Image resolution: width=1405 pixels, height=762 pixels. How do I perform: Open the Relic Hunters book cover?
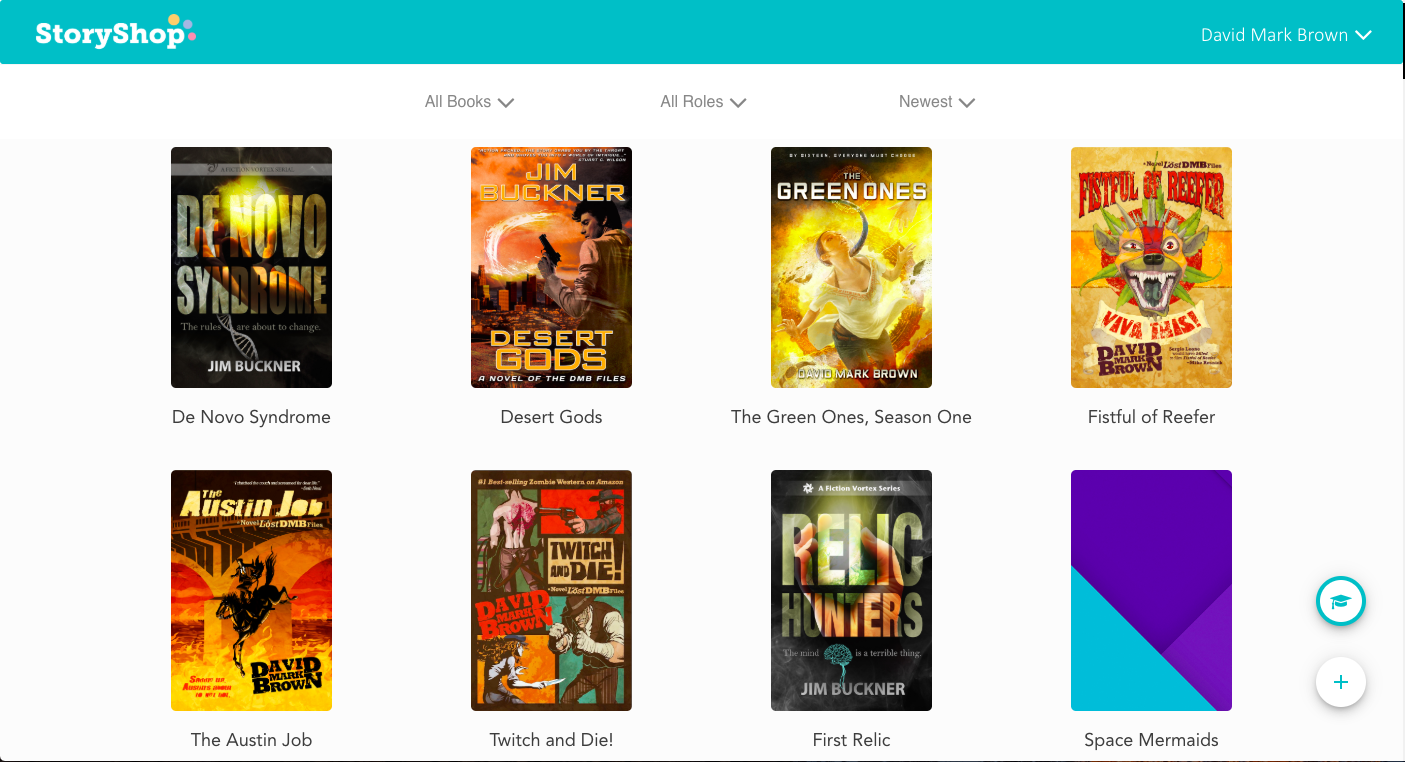click(851, 590)
